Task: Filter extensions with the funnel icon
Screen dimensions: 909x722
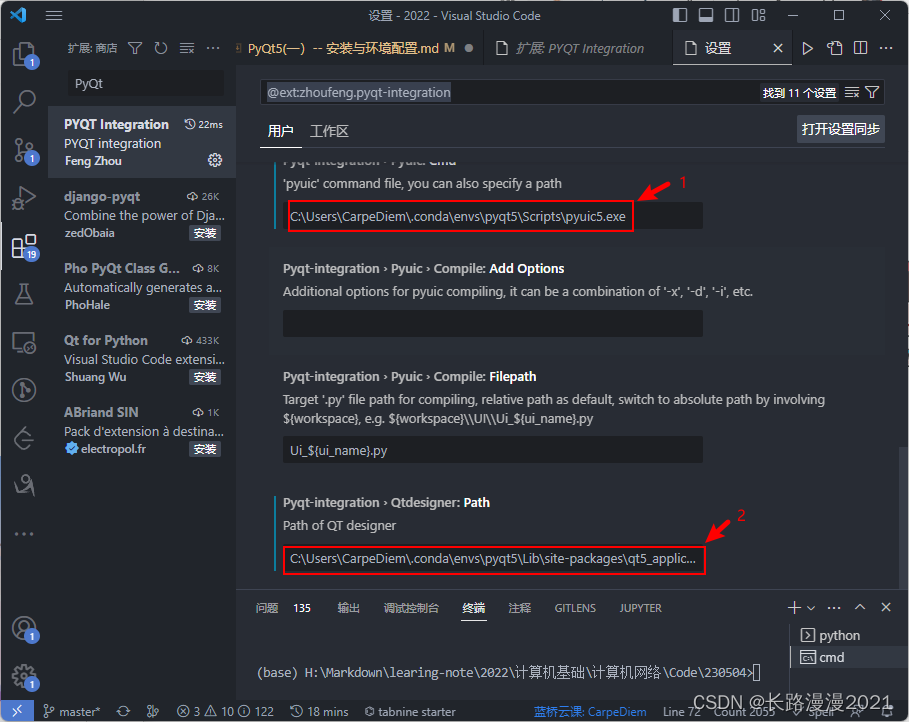Action: 135,48
